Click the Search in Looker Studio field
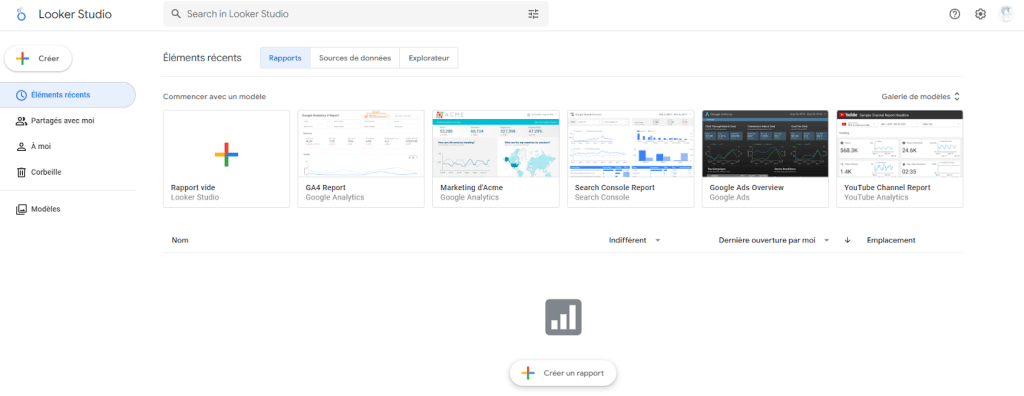 point(356,14)
